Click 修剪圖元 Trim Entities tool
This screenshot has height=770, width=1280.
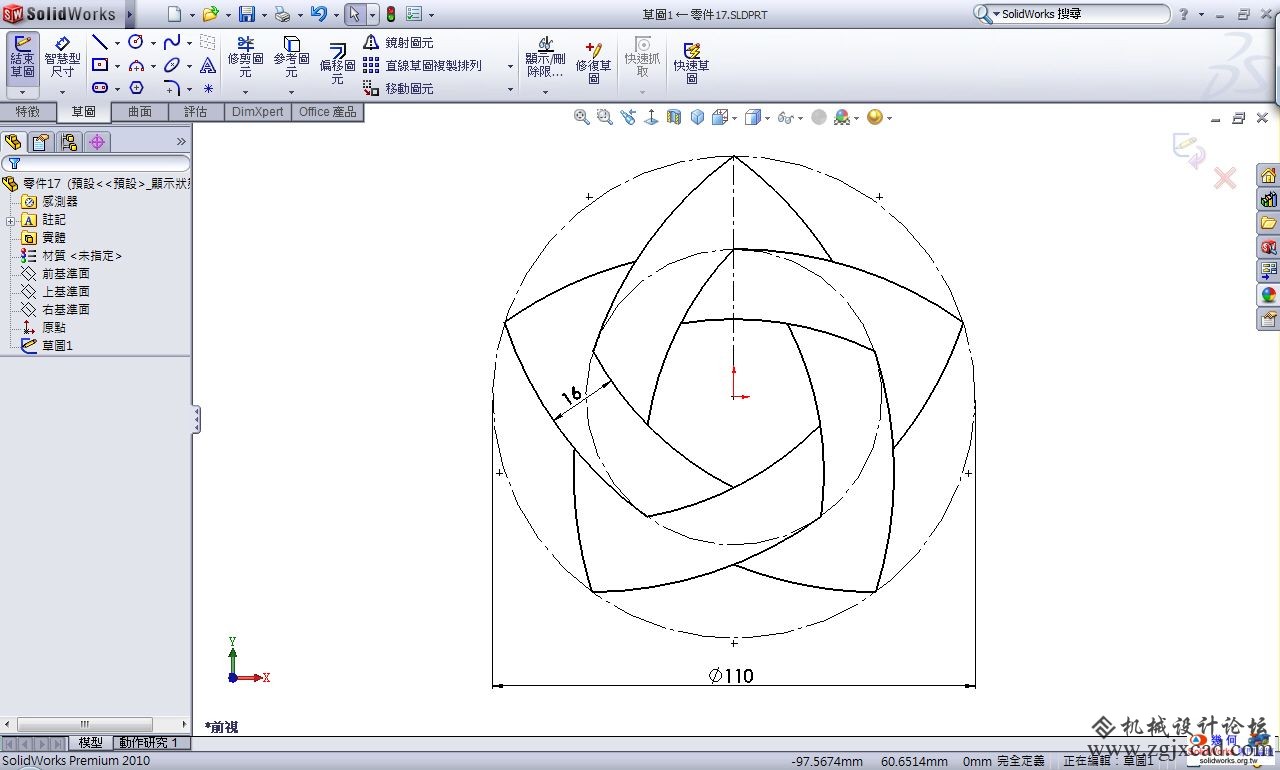click(x=245, y=57)
